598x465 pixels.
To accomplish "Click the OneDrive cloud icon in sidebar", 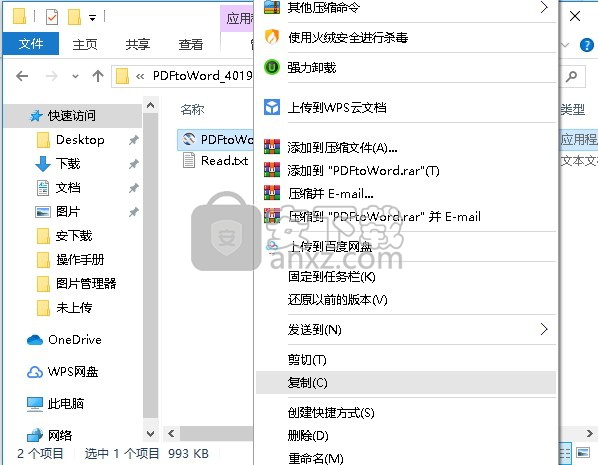I will tap(35, 339).
